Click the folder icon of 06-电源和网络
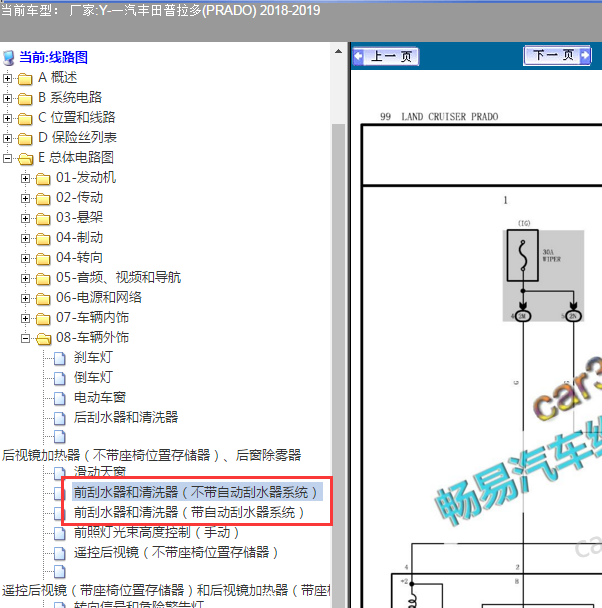Viewport: 602px width, 608px height. (43, 299)
